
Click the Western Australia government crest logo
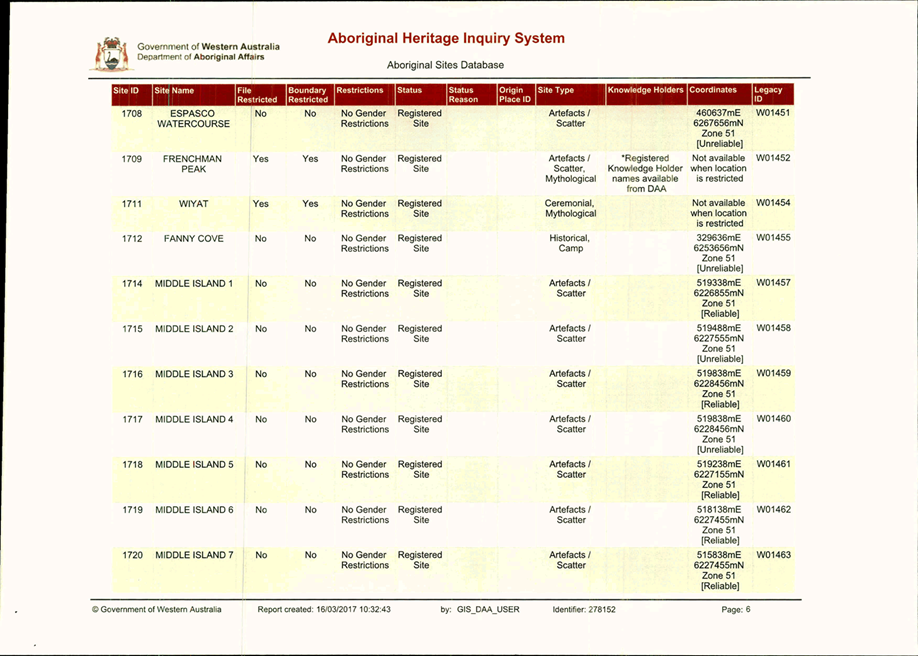coord(111,54)
